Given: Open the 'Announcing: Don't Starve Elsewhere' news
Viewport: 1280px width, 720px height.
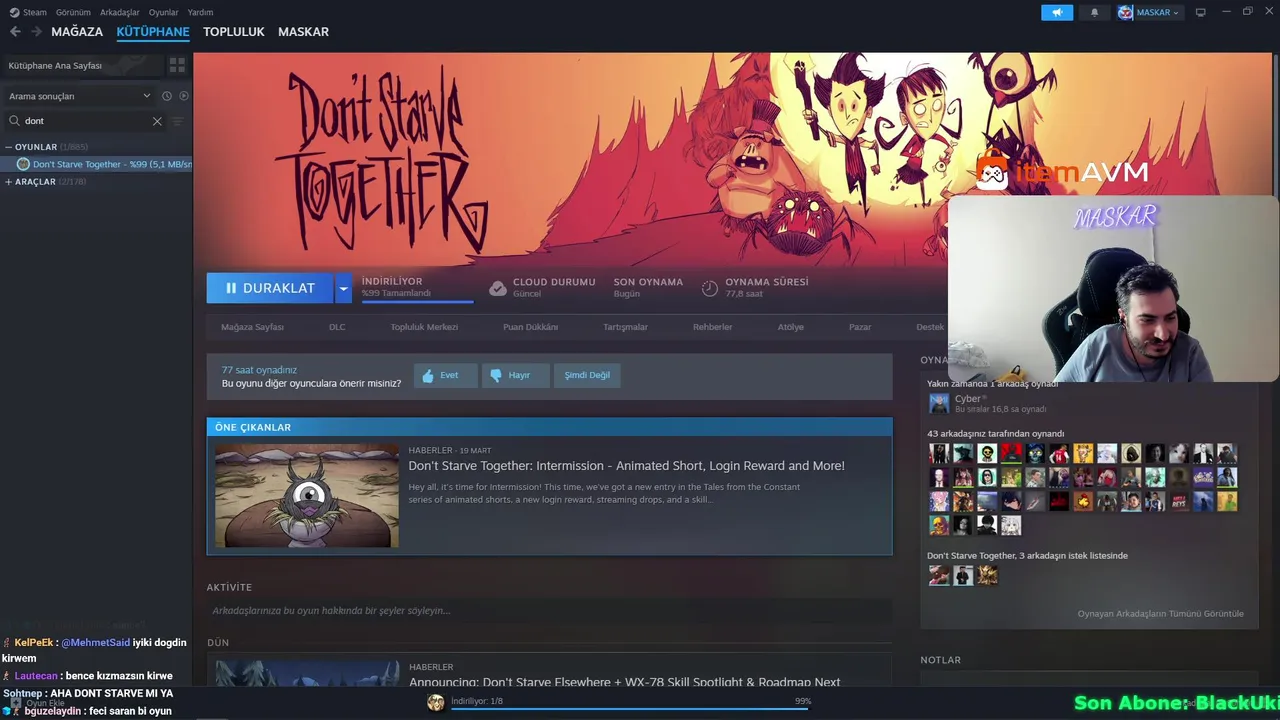Looking at the screenshot, I should coord(624,682).
